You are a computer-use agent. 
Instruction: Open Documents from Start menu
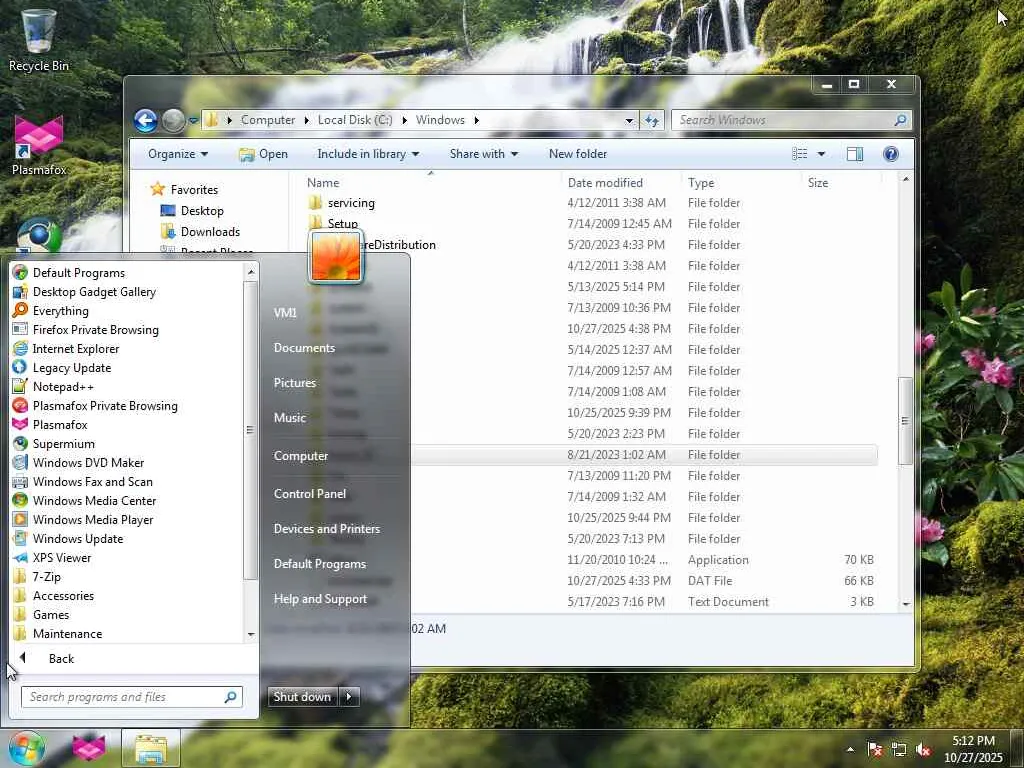[304, 348]
